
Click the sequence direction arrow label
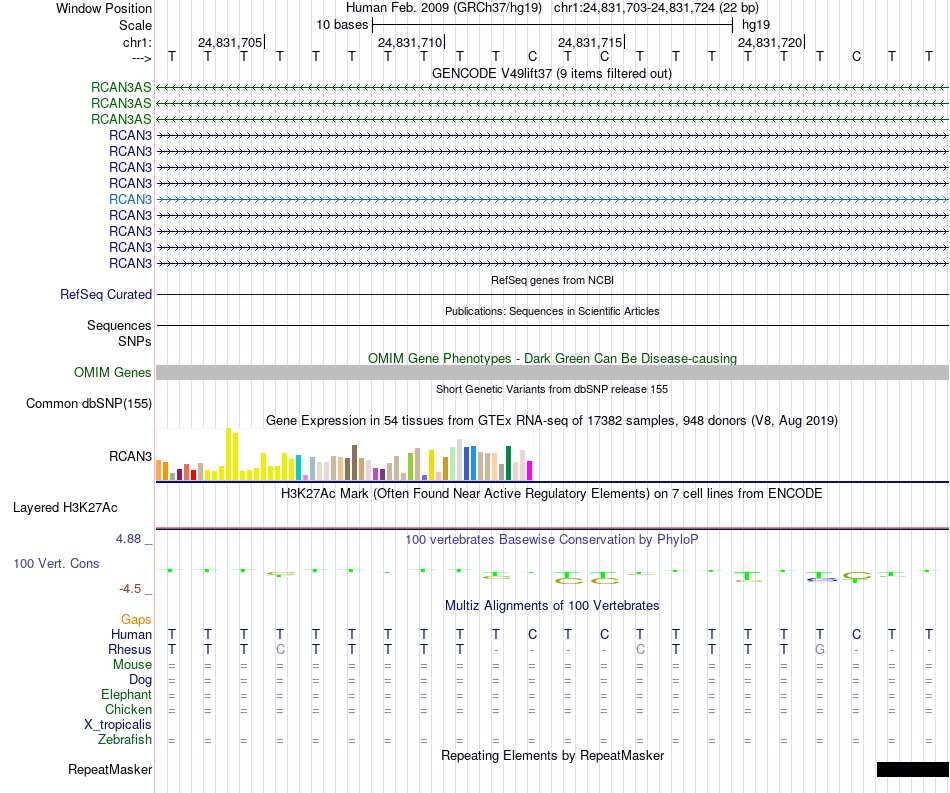(141, 58)
